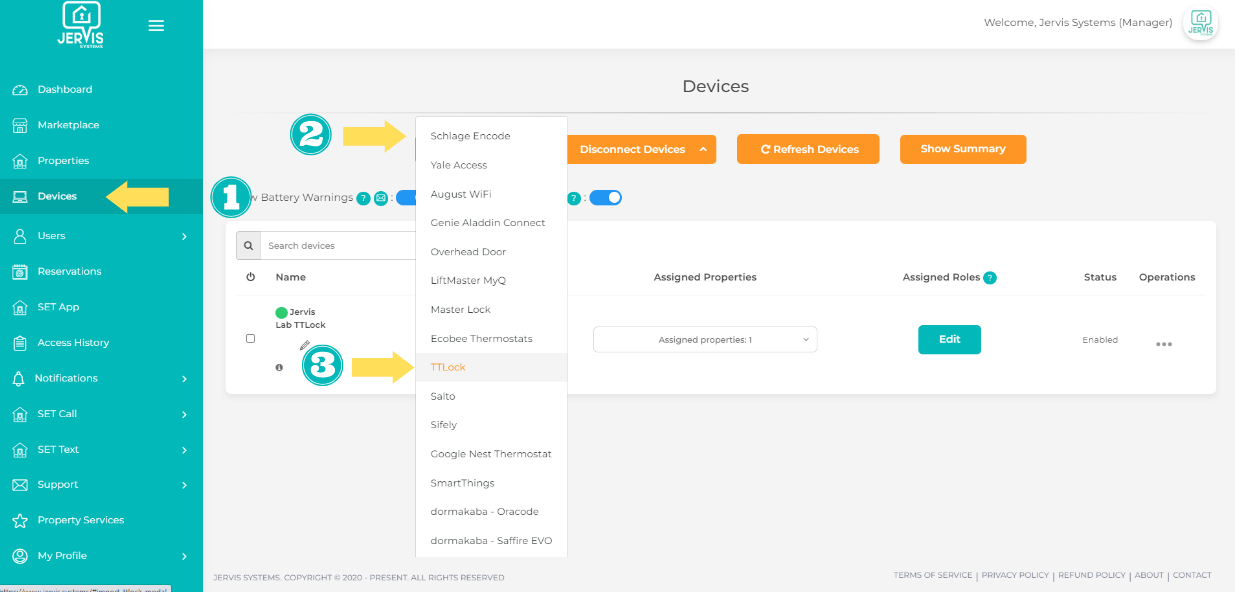Click the Users person icon
The width and height of the screenshot is (1235, 592).
pos(19,236)
